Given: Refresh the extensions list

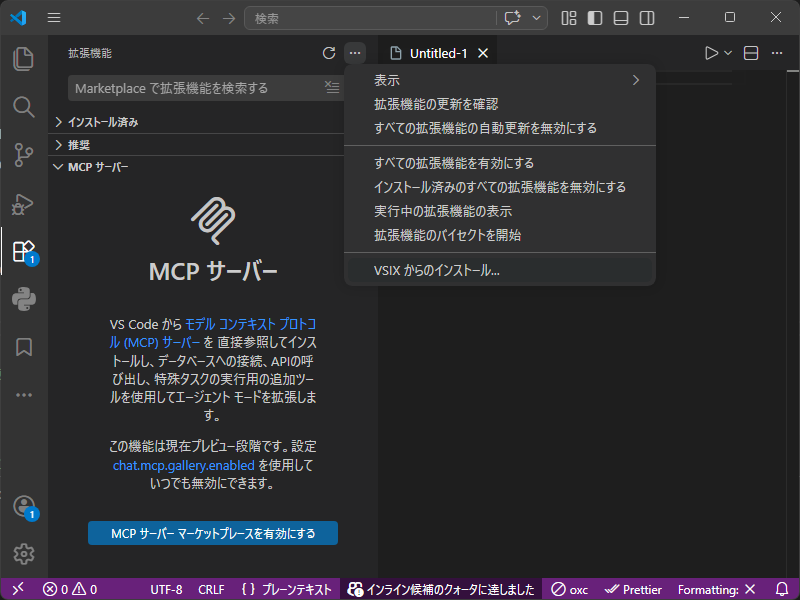Looking at the screenshot, I should (329, 53).
